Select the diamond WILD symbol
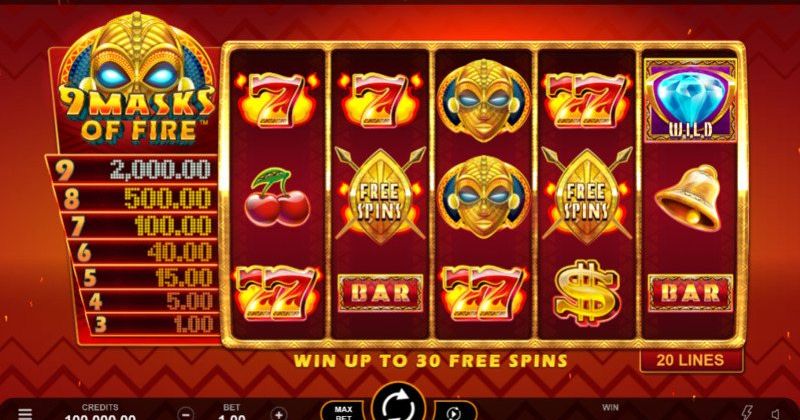The width and height of the screenshot is (800, 420). [x=690, y=100]
